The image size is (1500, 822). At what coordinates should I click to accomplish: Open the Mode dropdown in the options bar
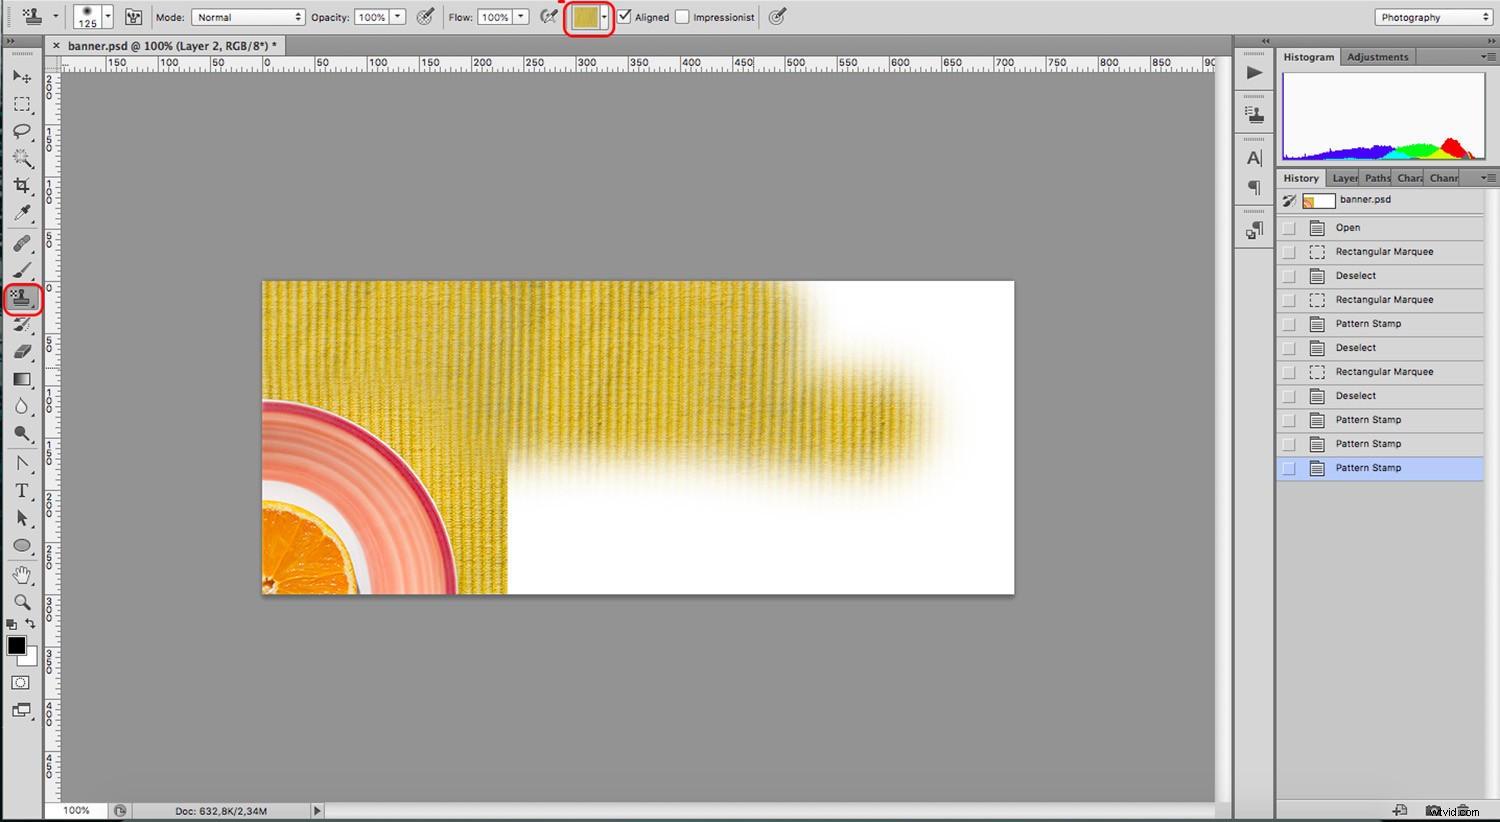tap(248, 16)
